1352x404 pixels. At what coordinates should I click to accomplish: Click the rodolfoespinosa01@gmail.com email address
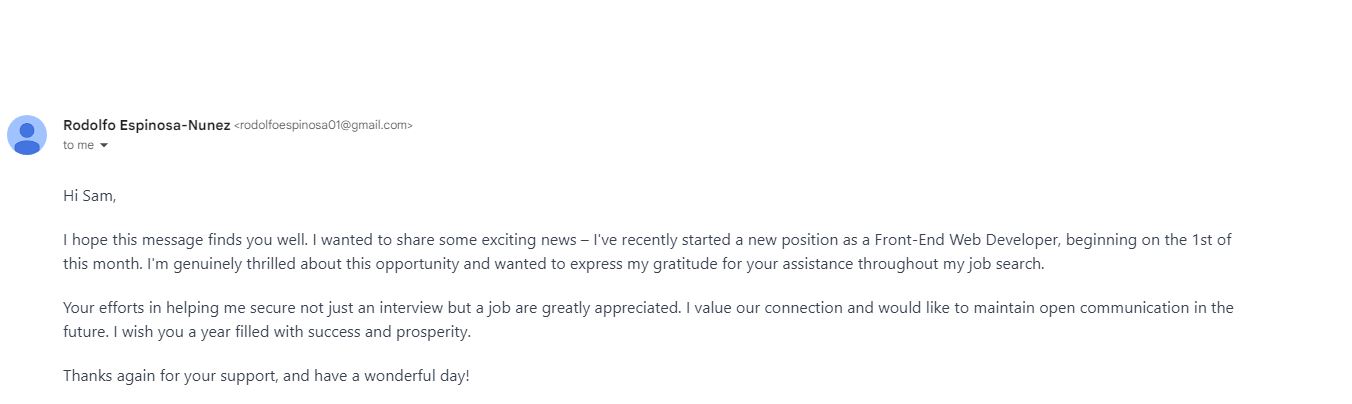coord(323,125)
